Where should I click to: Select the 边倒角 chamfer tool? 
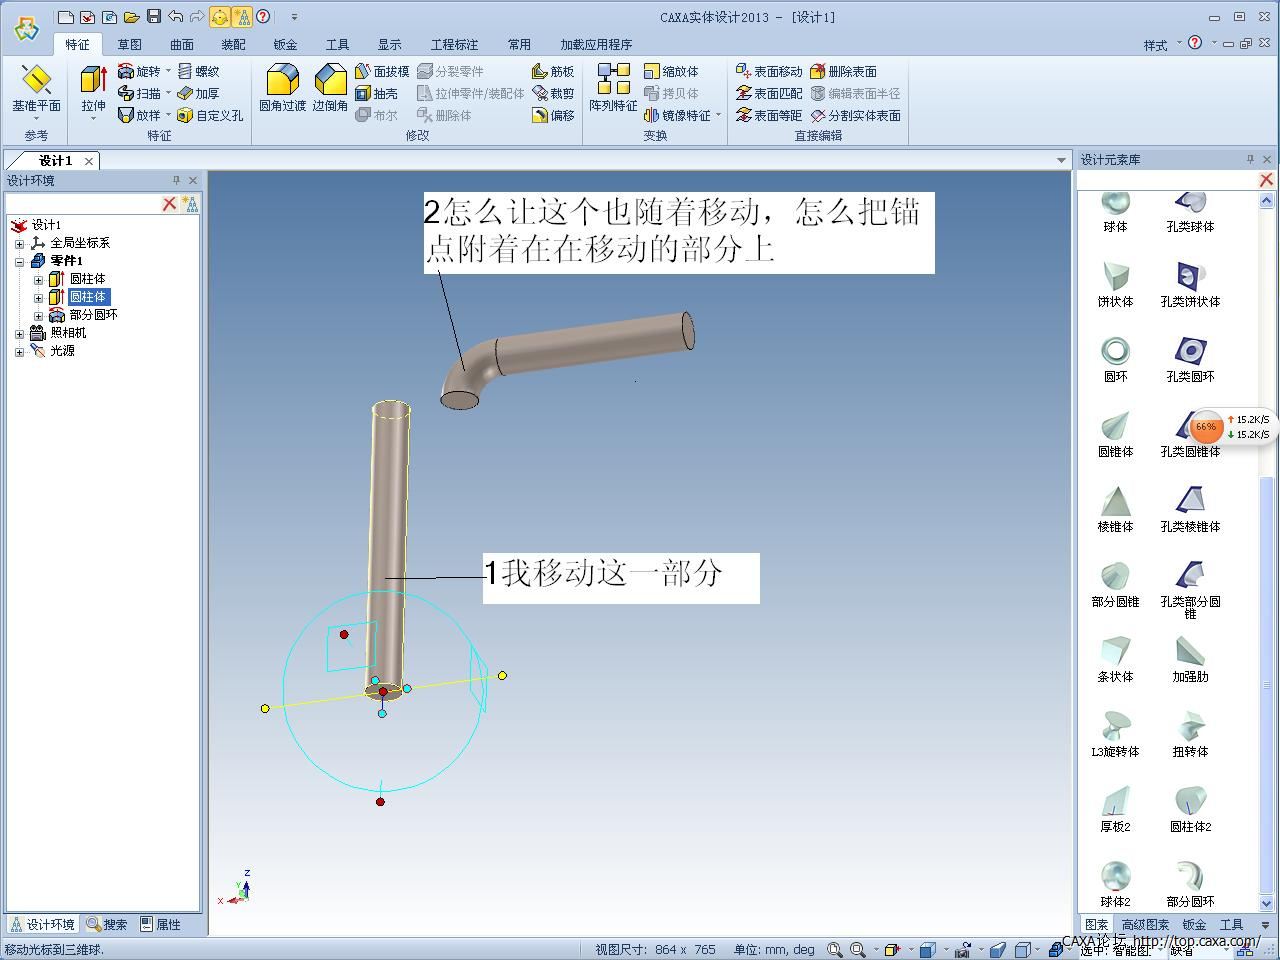coord(330,88)
